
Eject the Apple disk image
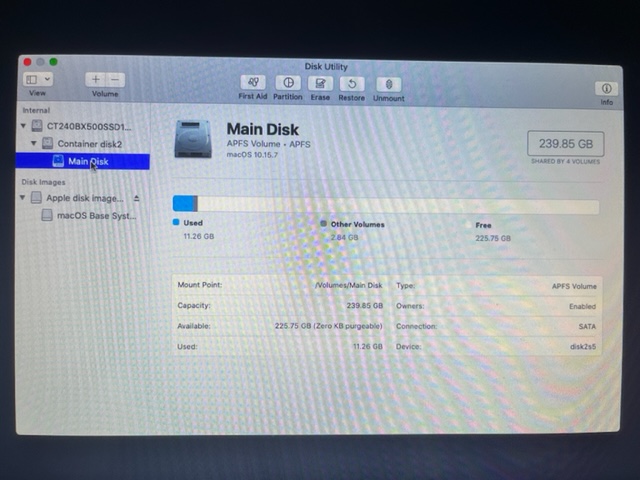(x=137, y=198)
